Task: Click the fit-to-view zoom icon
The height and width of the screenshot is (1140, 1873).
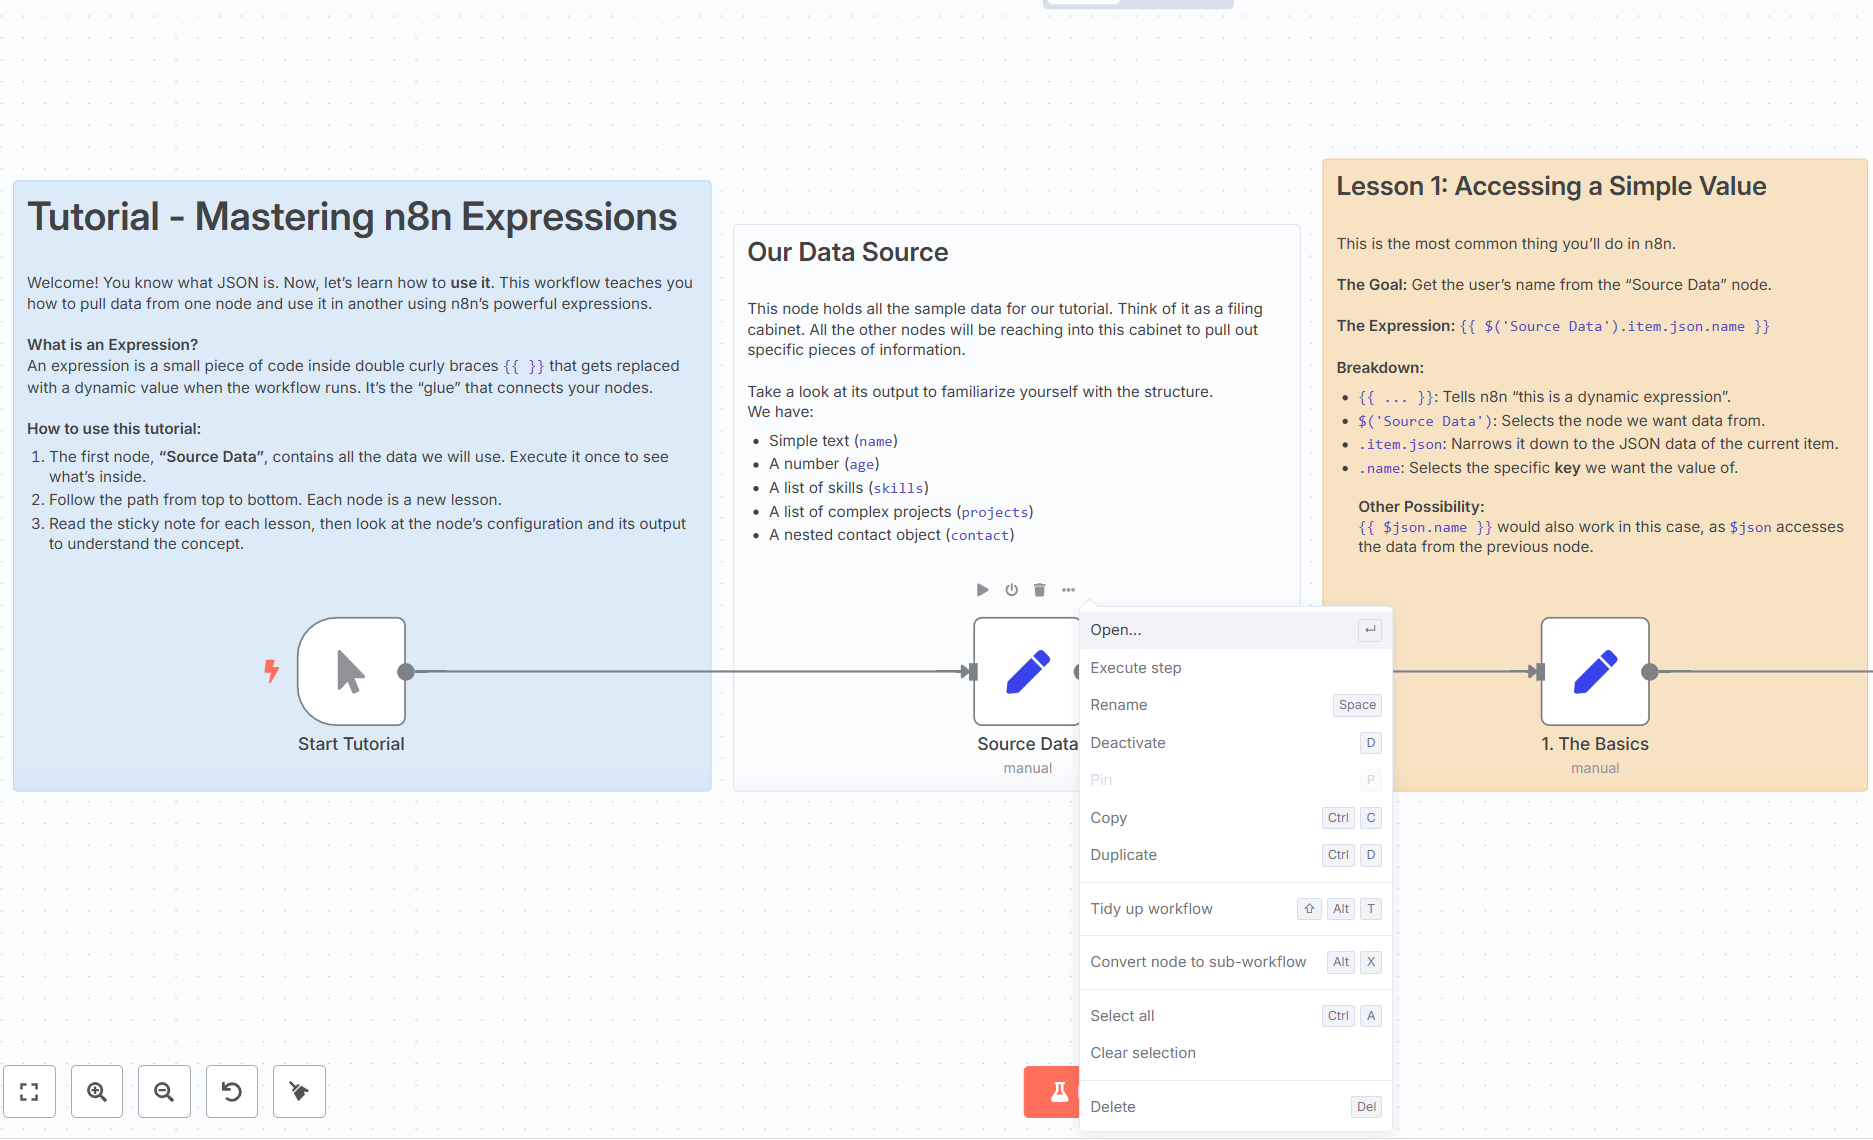Action: click(x=29, y=1091)
